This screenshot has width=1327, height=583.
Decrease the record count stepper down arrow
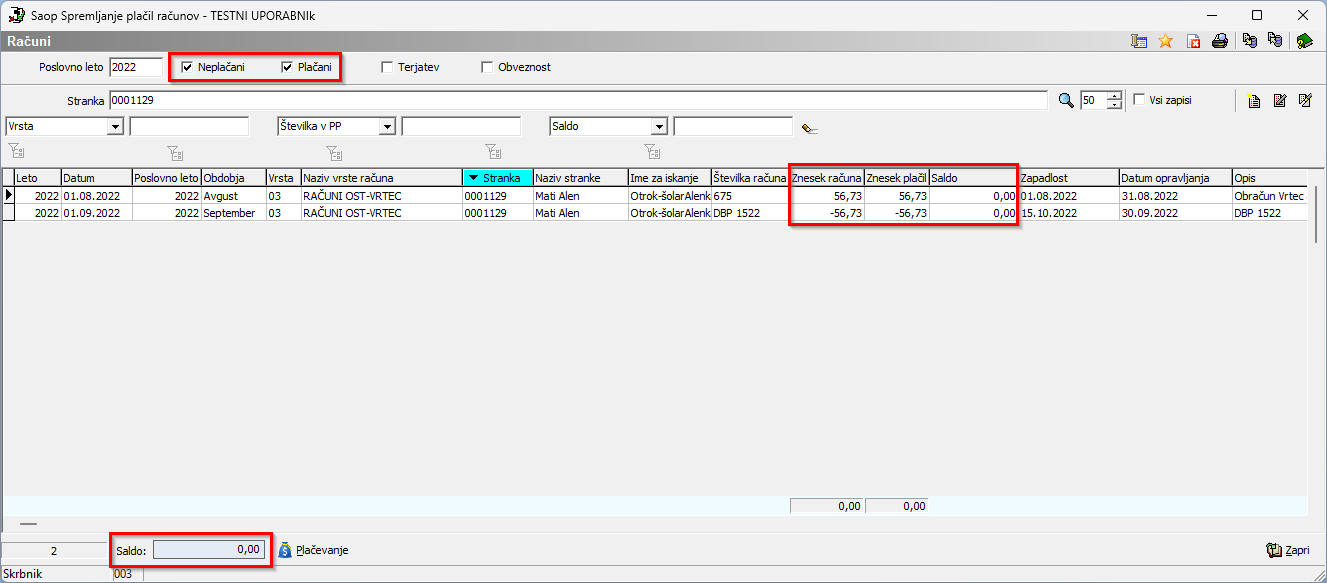coord(1115,105)
